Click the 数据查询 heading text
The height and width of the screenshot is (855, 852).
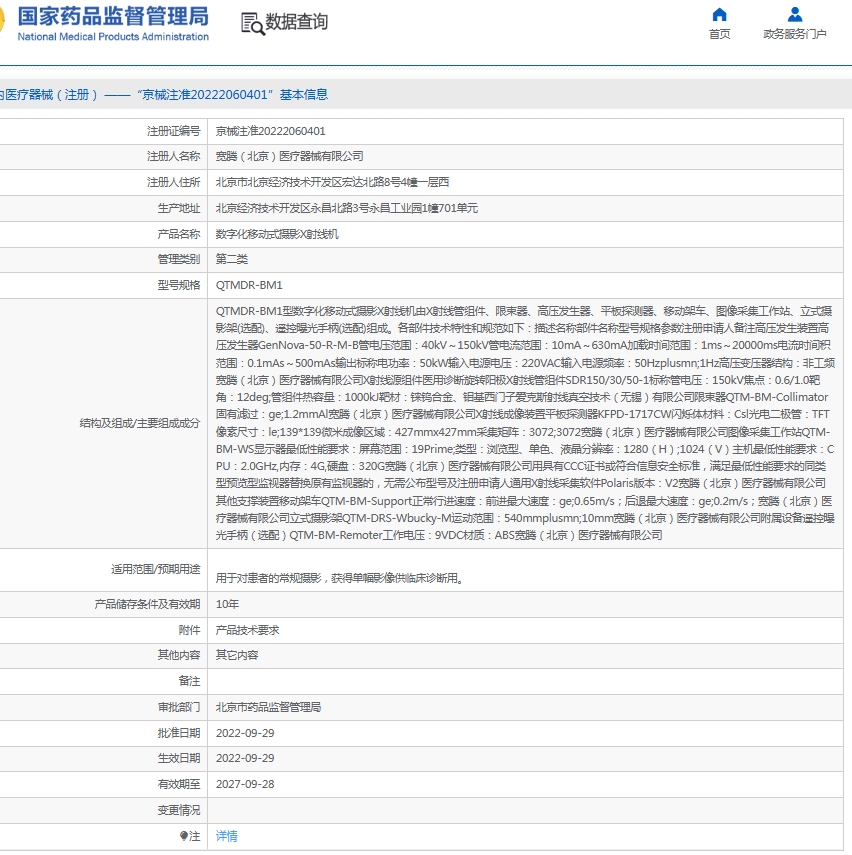click(x=296, y=22)
